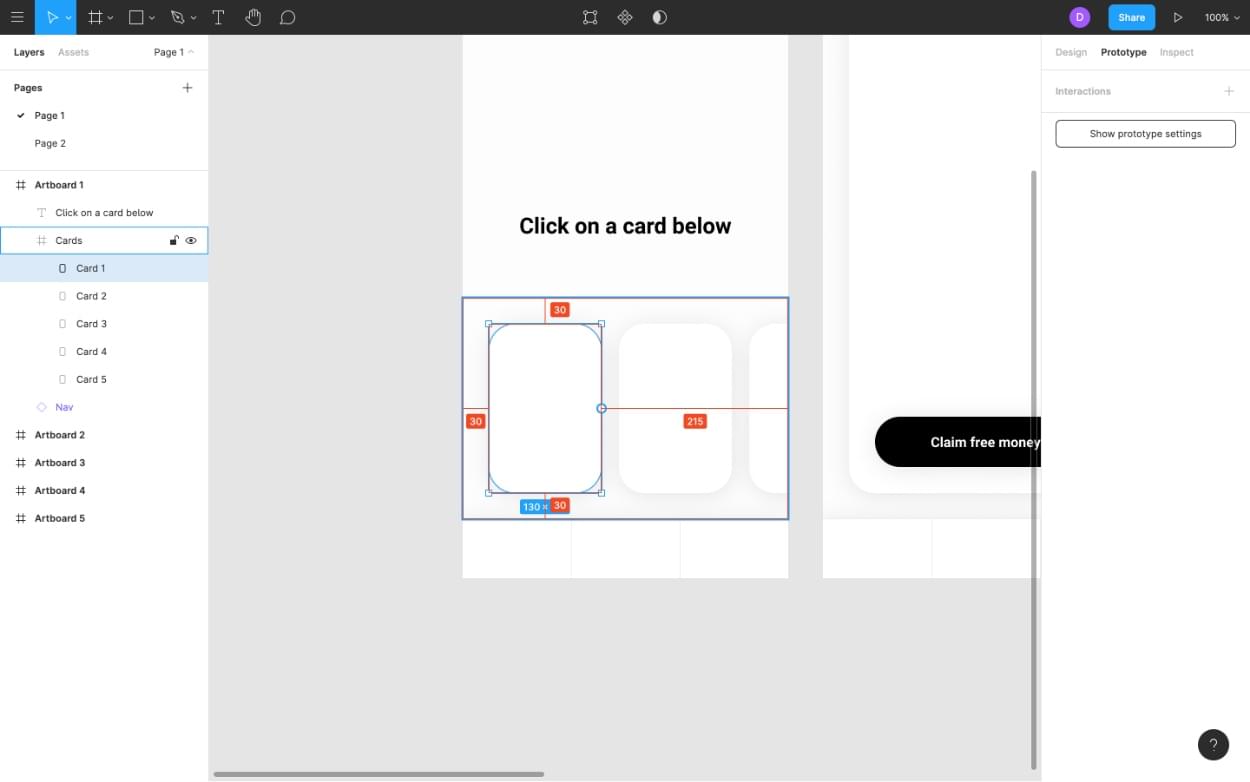Click the Nav component diamond icon
The height and width of the screenshot is (782, 1250).
coord(41,407)
